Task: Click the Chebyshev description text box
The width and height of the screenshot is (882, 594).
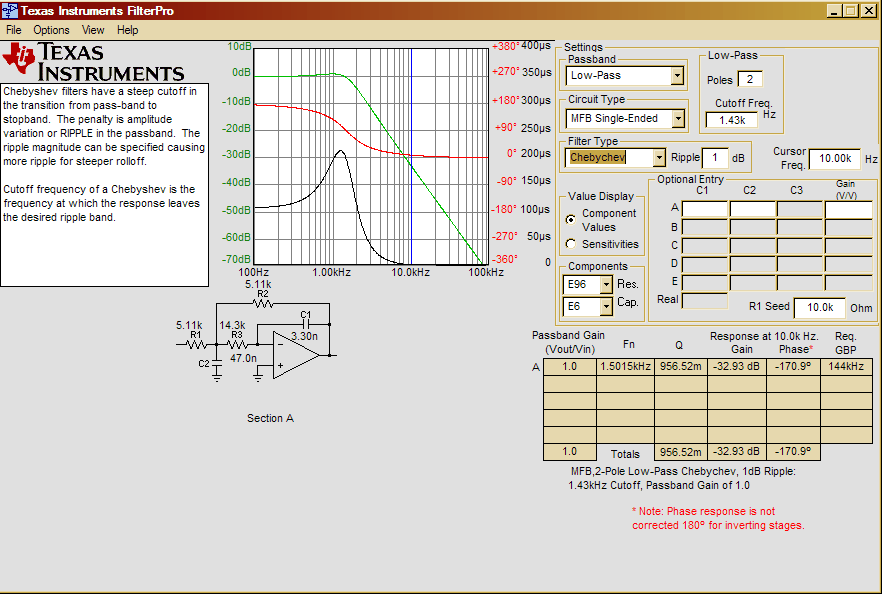Action: (105, 185)
